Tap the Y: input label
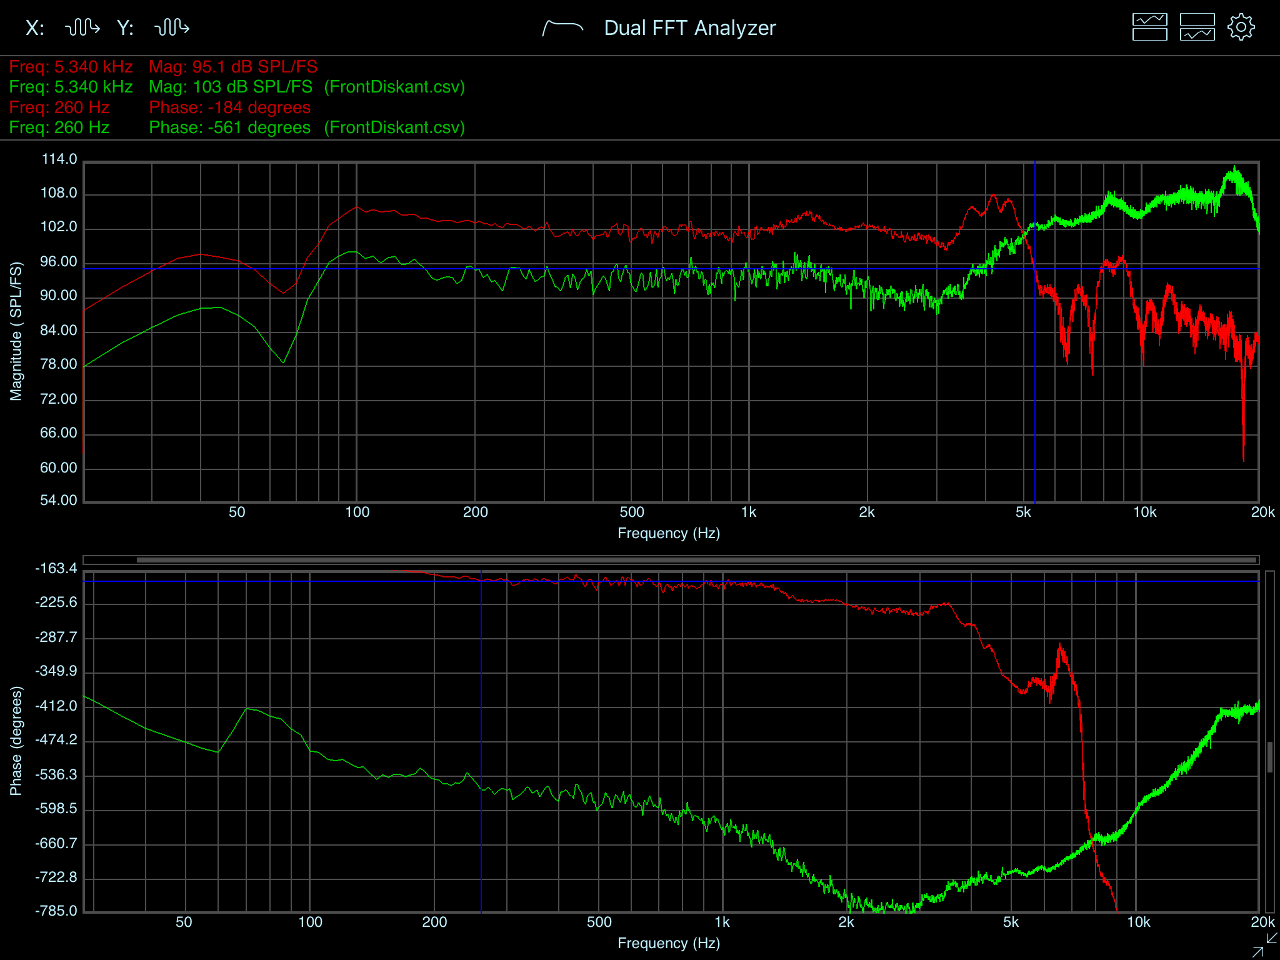 point(125,28)
